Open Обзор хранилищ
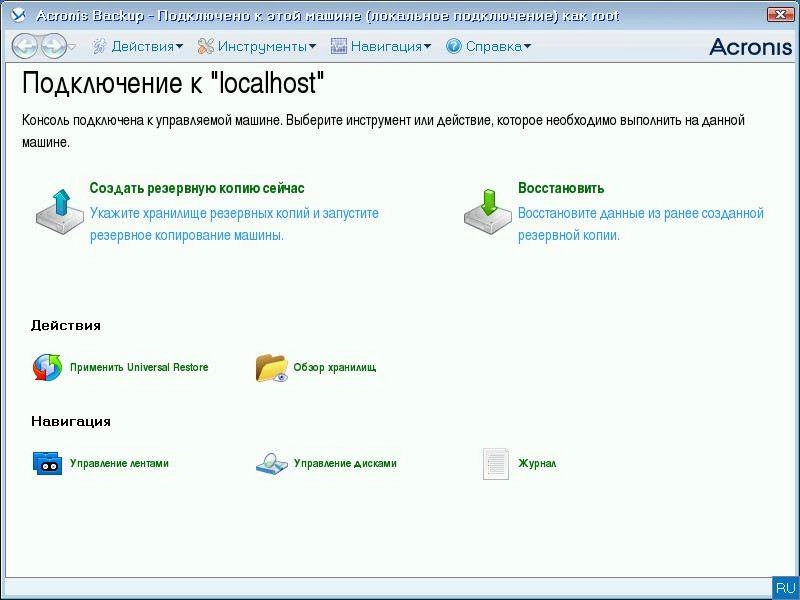 point(335,367)
